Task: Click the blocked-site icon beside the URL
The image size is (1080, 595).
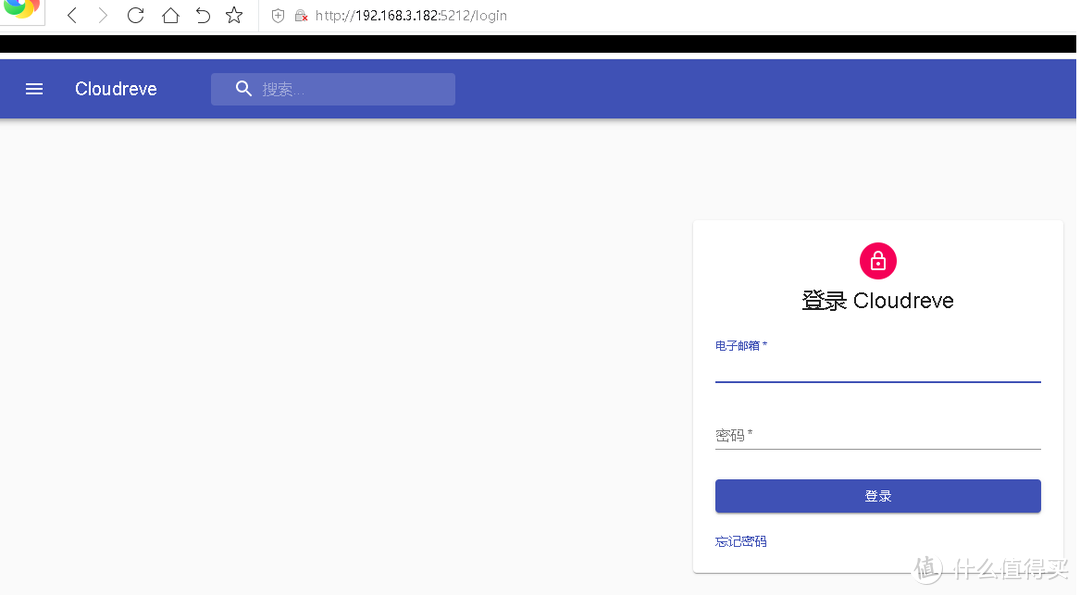Action: click(x=300, y=15)
